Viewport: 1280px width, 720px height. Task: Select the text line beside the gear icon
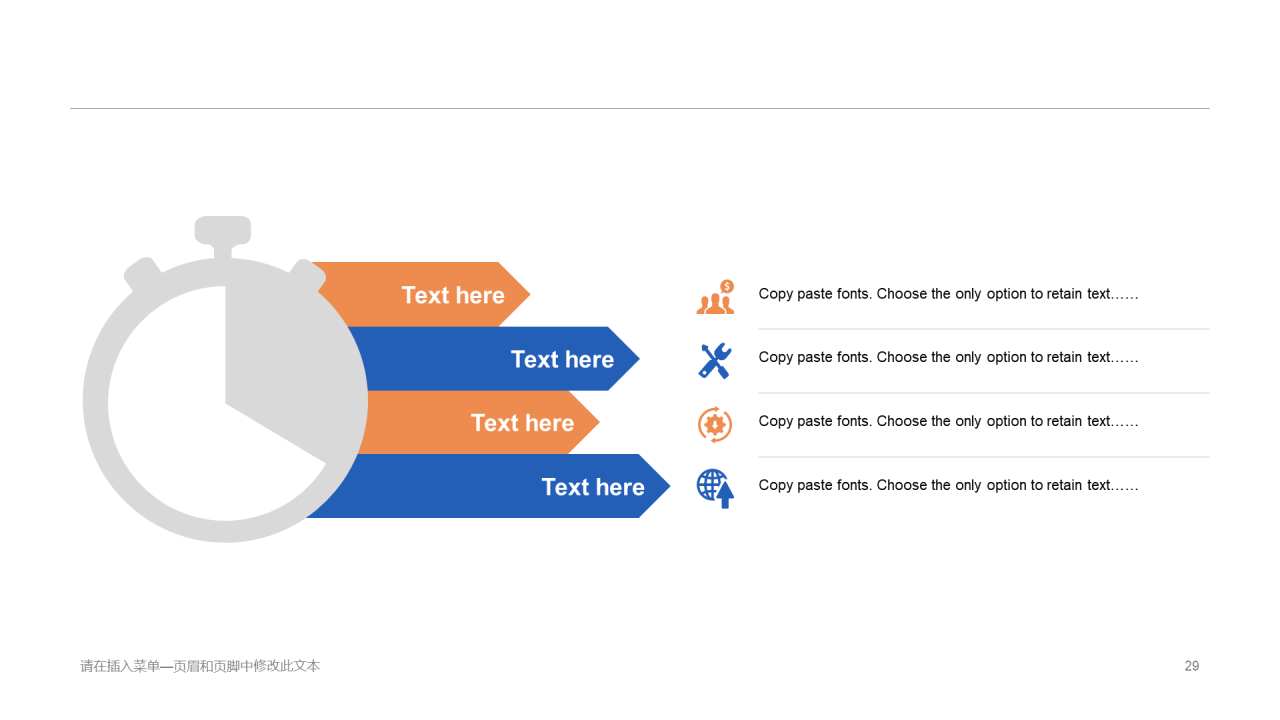pos(948,421)
